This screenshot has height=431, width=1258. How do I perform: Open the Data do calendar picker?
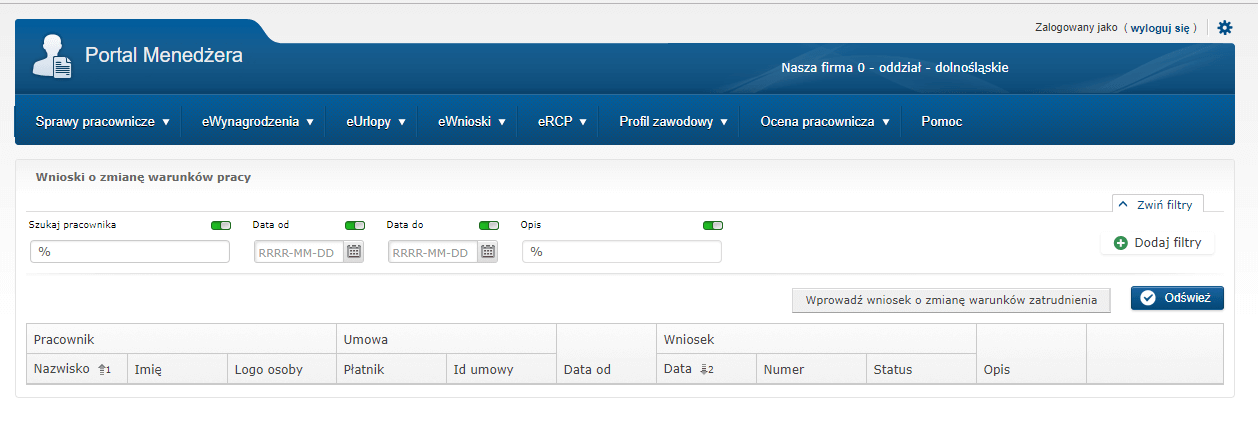click(x=488, y=252)
